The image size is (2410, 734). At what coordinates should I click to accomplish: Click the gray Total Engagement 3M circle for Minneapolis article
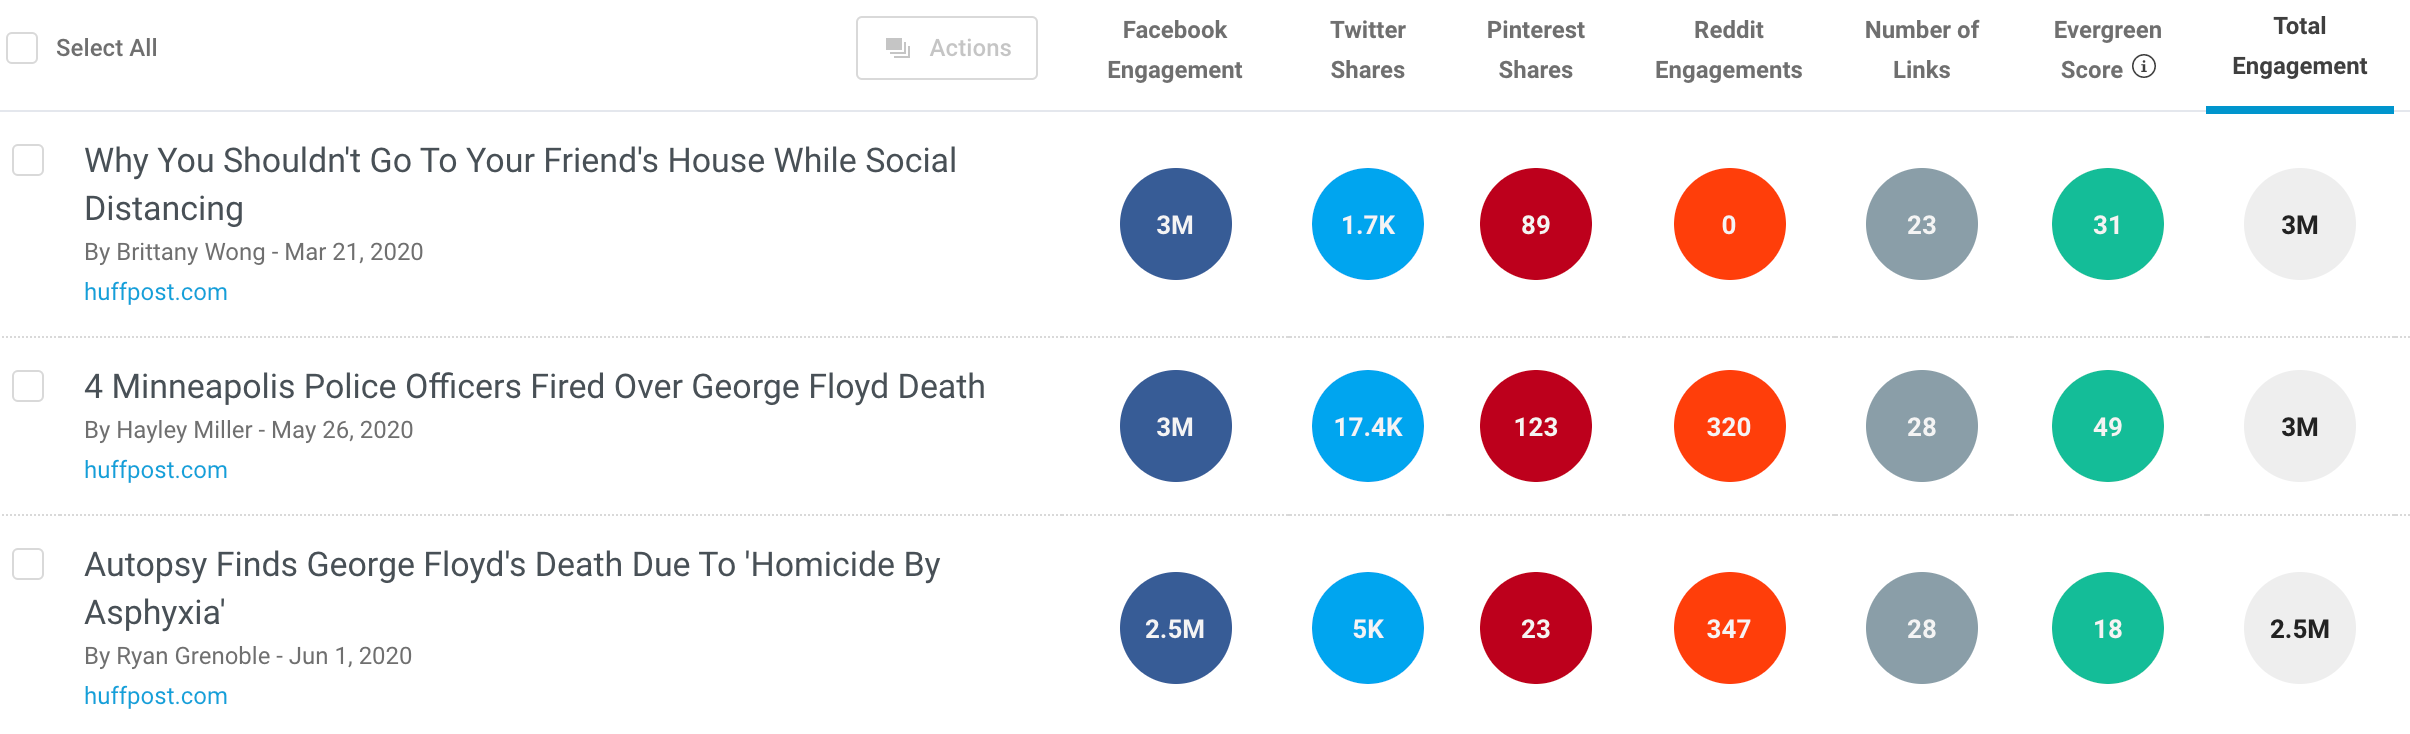[x=2299, y=425]
